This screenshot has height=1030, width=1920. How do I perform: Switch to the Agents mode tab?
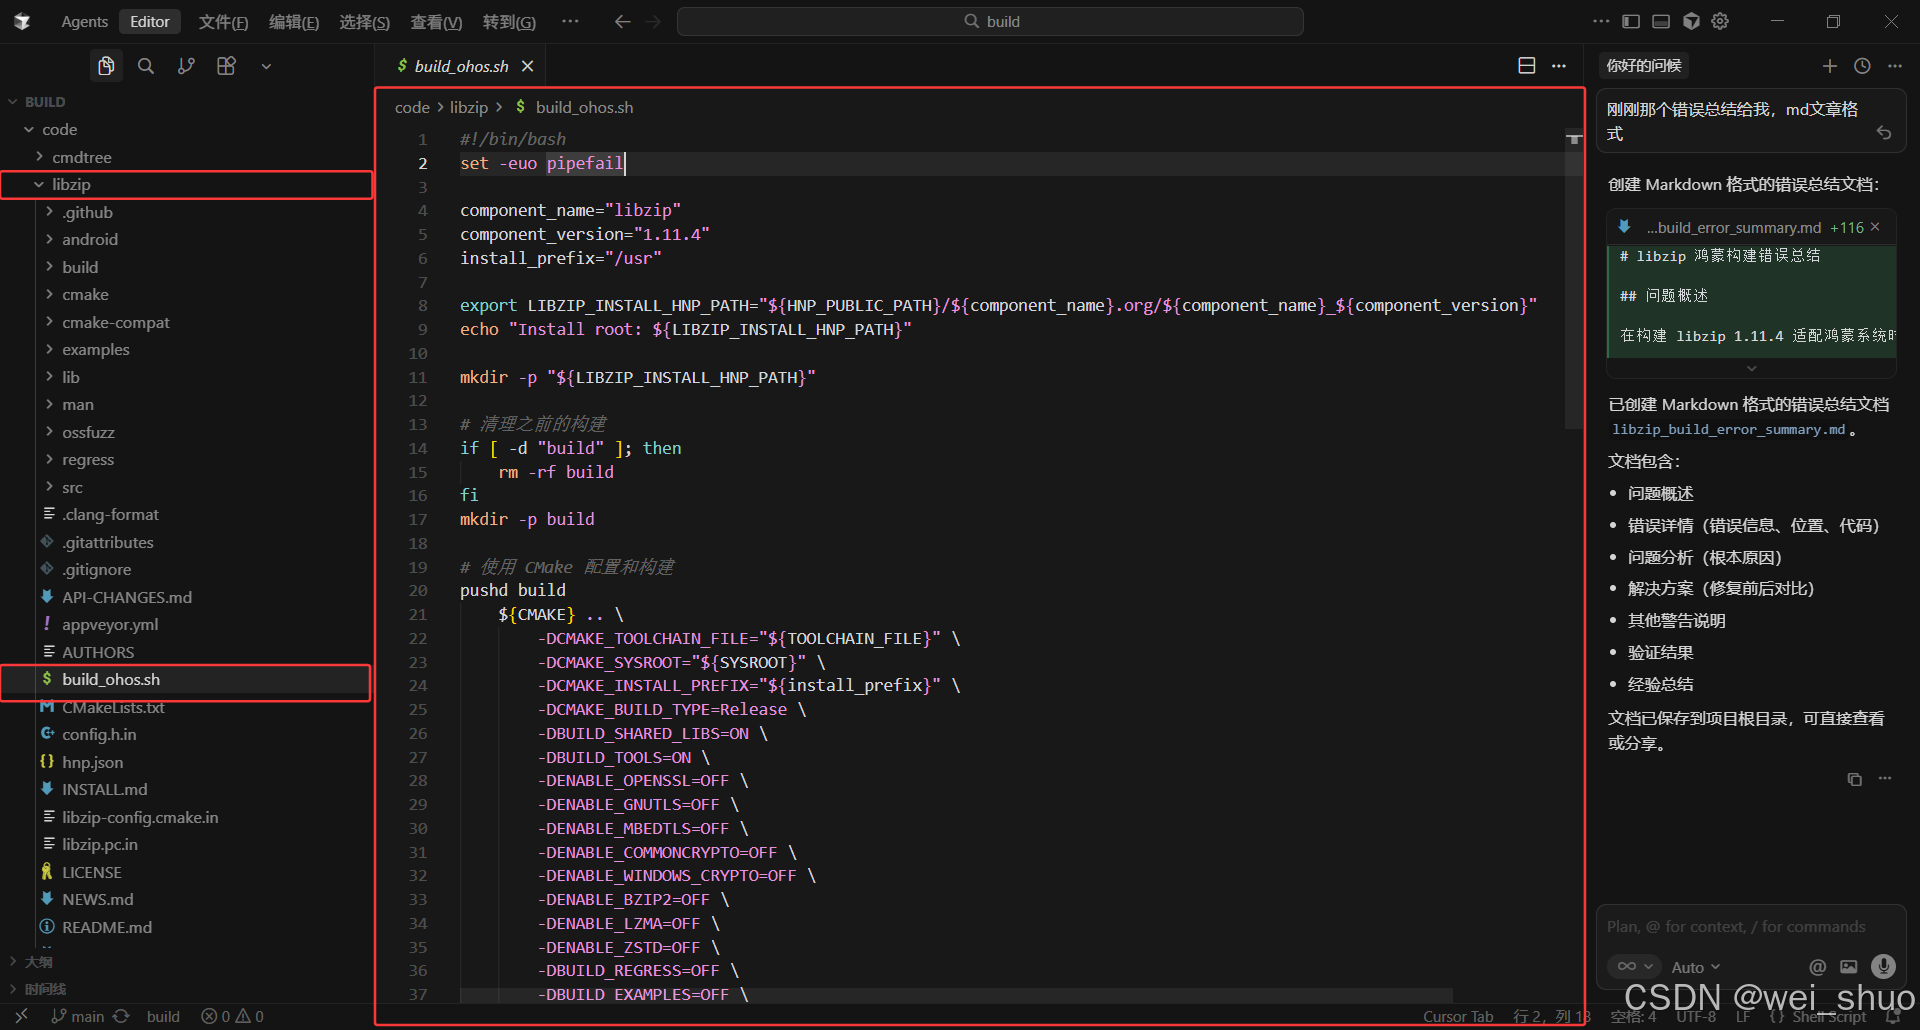click(x=85, y=21)
